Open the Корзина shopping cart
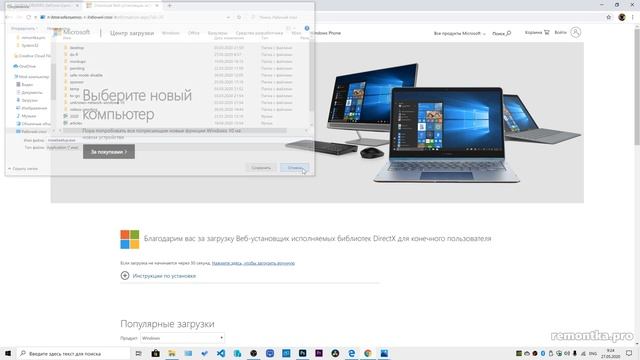640x360 pixels. tap(537, 32)
